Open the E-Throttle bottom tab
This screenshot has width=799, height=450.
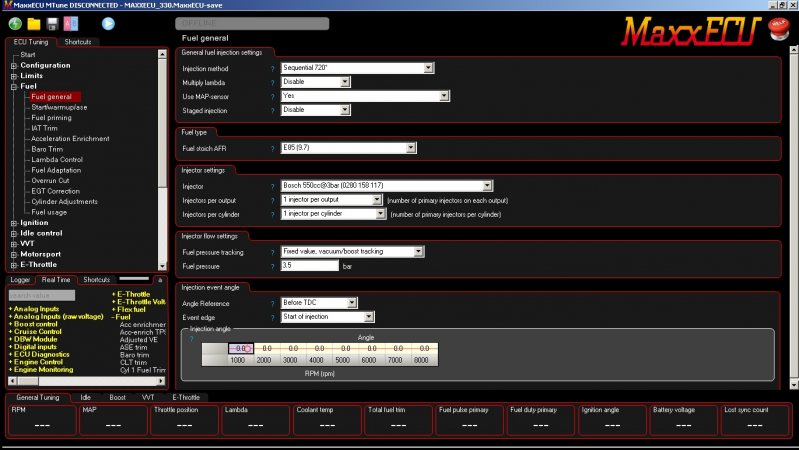click(x=186, y=398)
